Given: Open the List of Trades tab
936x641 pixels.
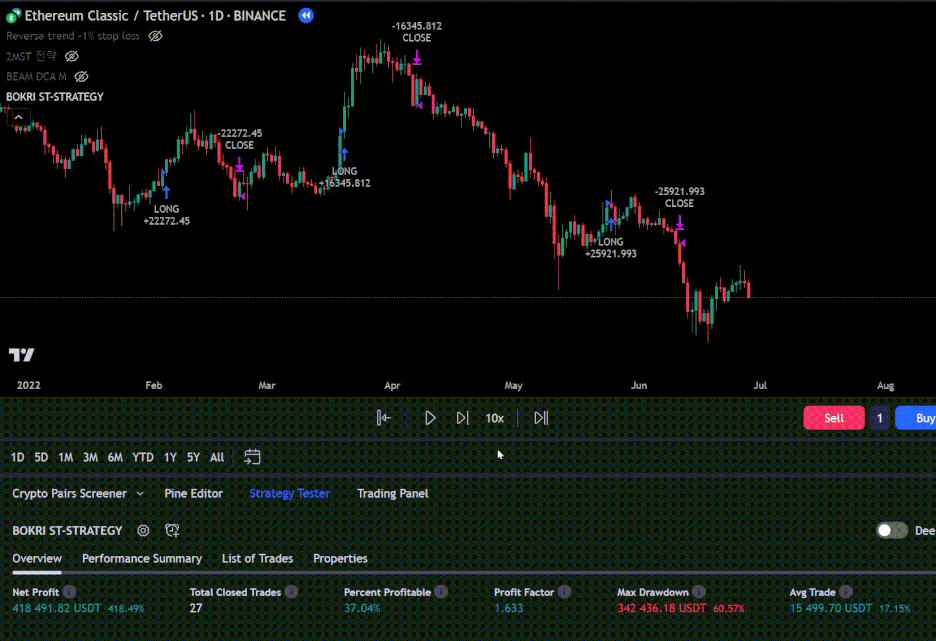Looking at the screenshot, I should point(257,559).
